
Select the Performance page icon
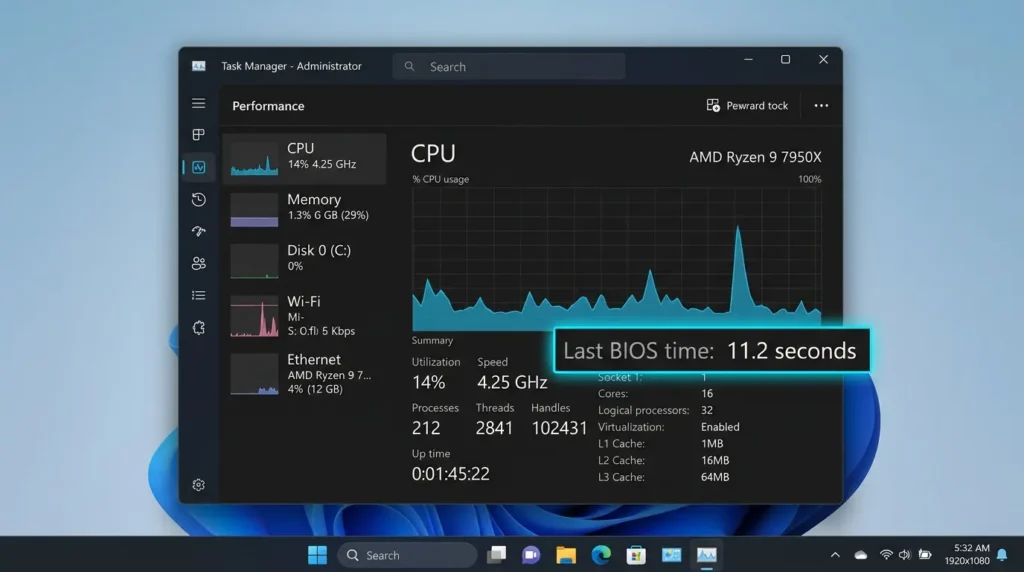199,167
